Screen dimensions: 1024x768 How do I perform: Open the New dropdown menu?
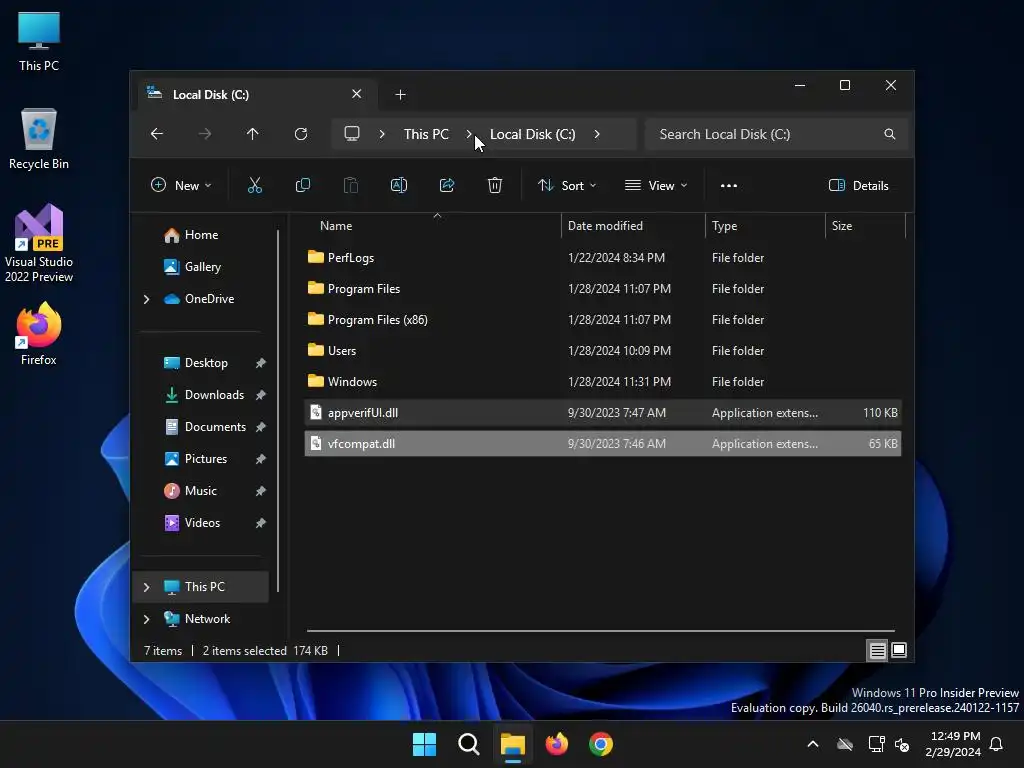tap(181, 185)
